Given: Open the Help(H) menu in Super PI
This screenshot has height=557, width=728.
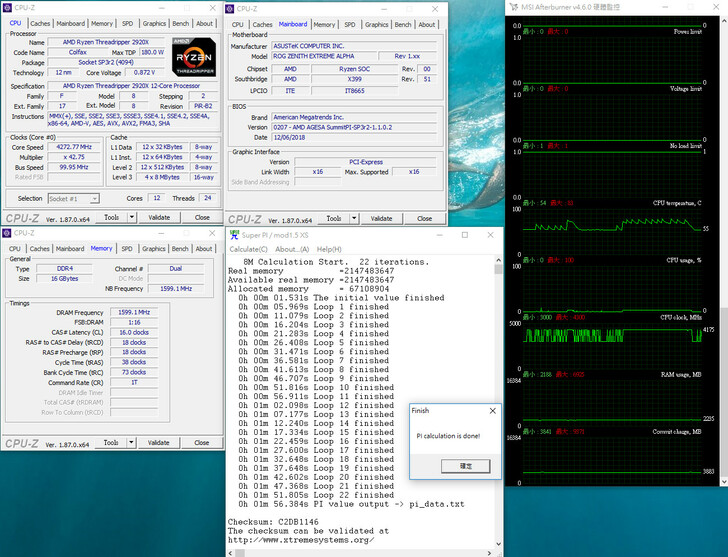Looking at the screenshot, I should (329, 249).
